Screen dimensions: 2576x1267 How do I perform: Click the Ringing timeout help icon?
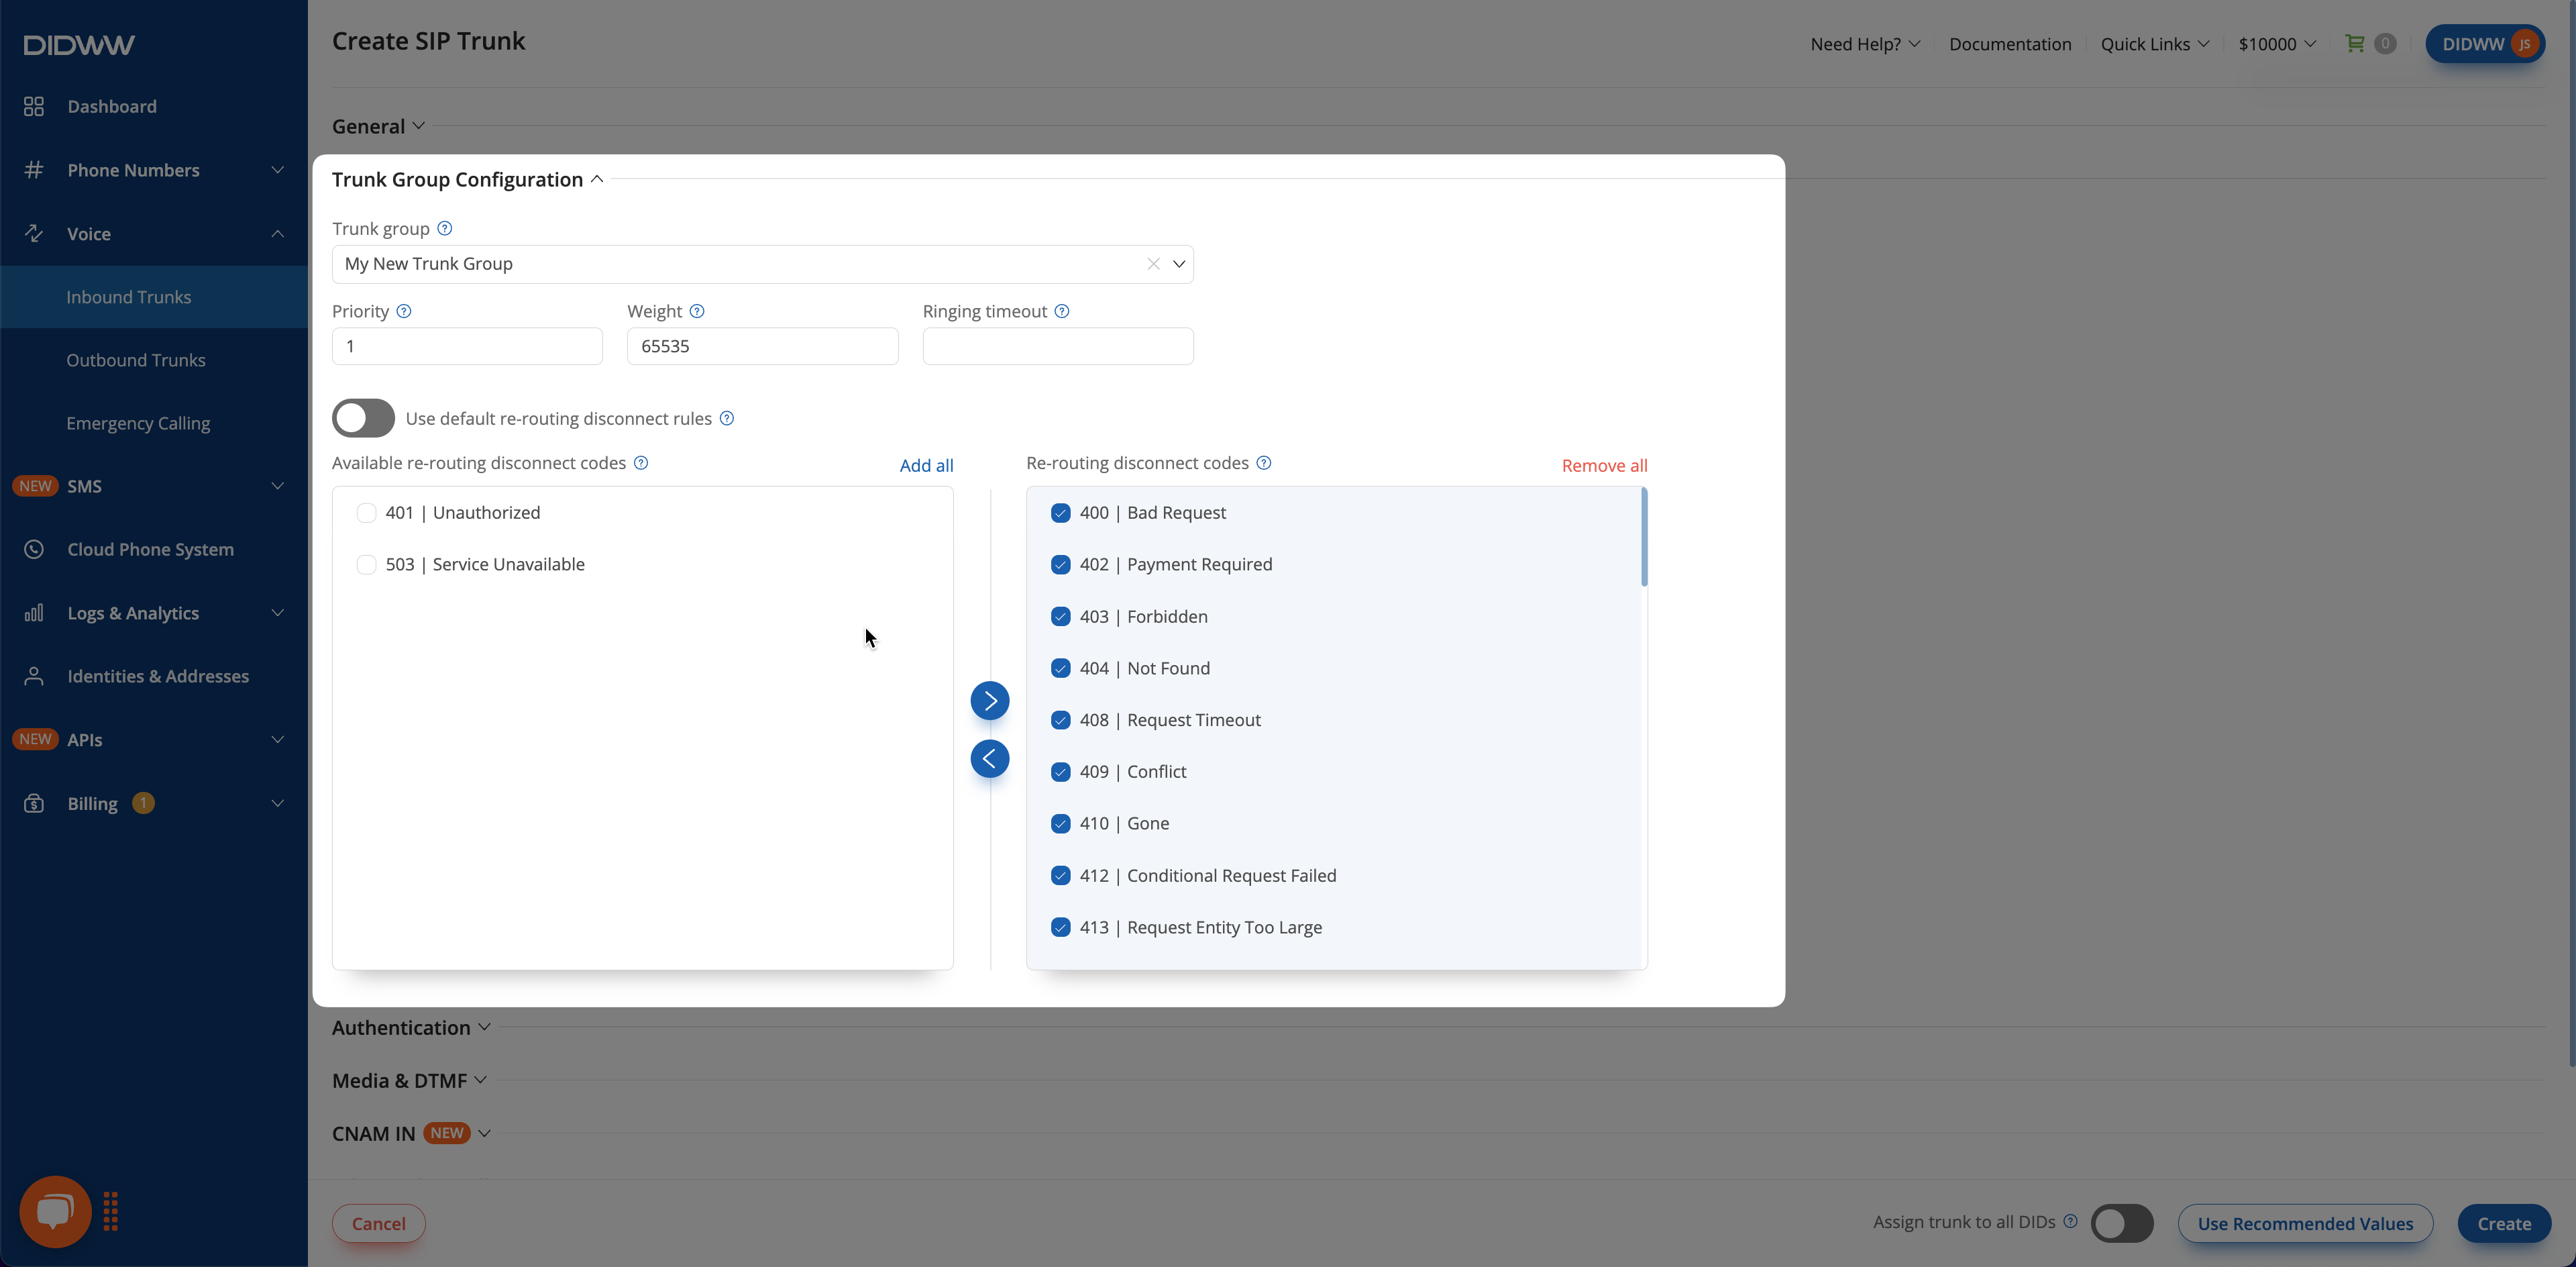pos(1062,311)
